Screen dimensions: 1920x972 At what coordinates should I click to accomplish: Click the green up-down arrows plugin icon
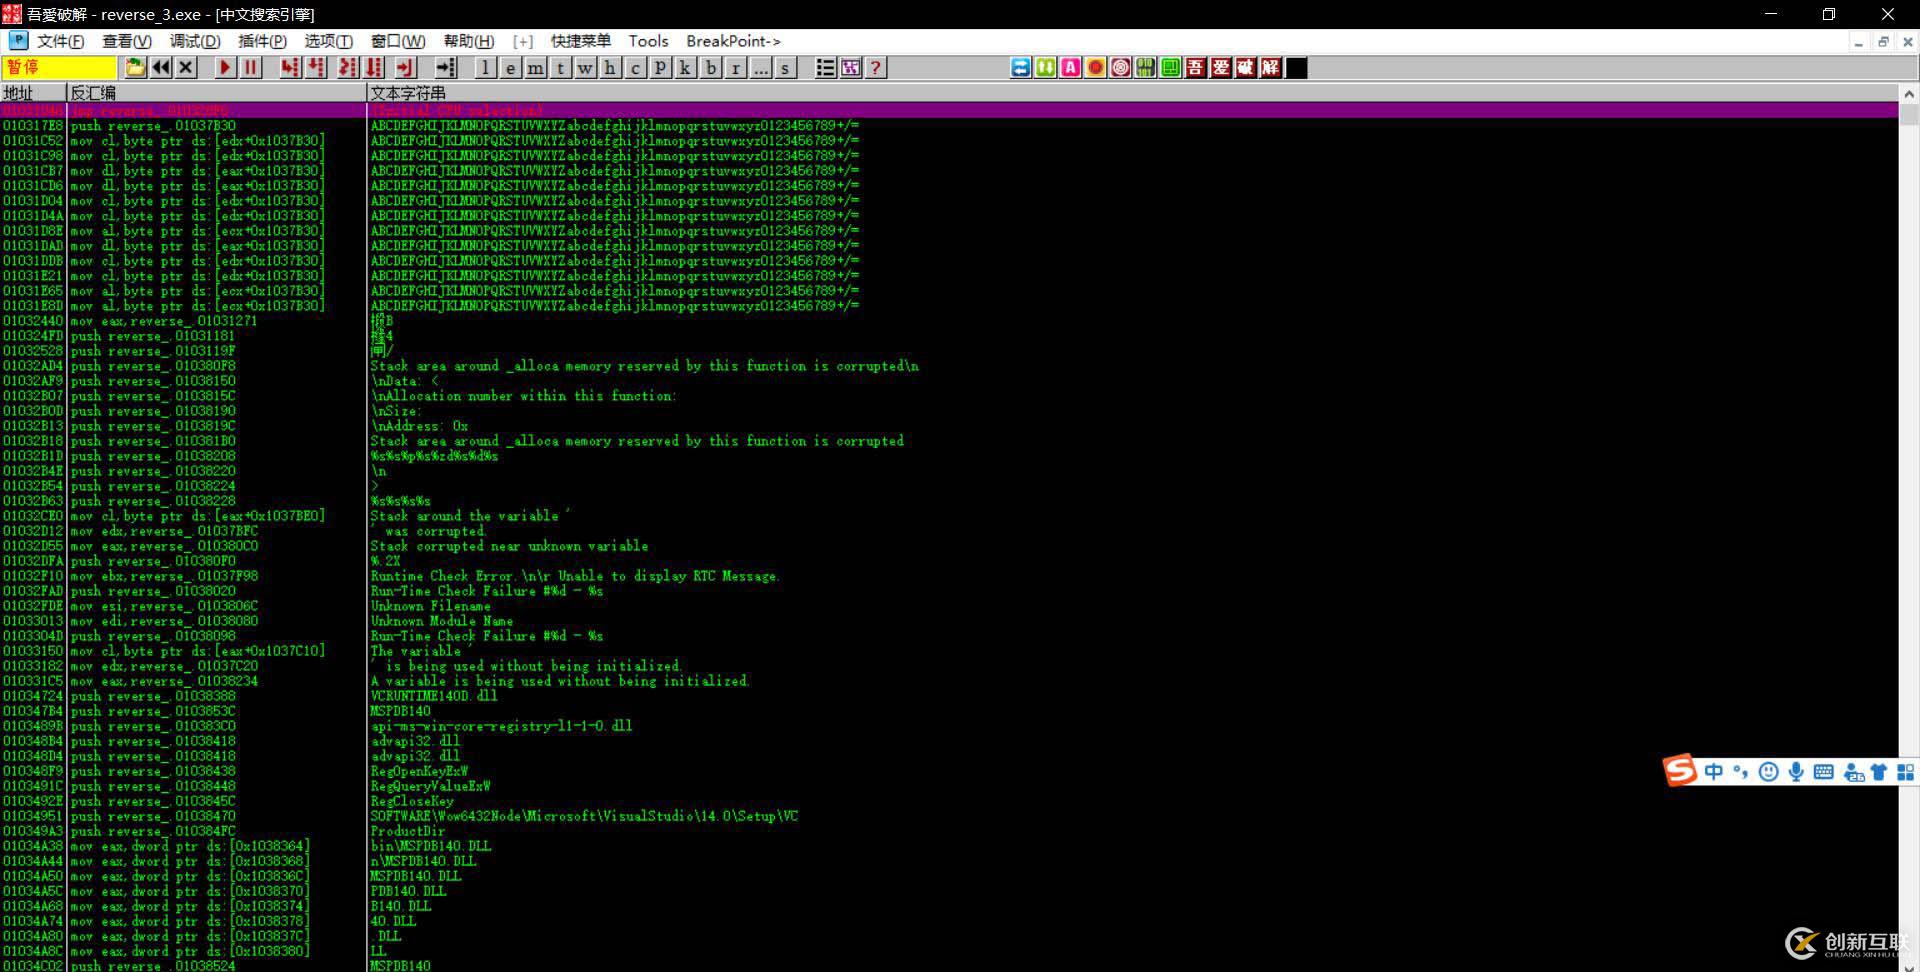(x=1045, y=67)
